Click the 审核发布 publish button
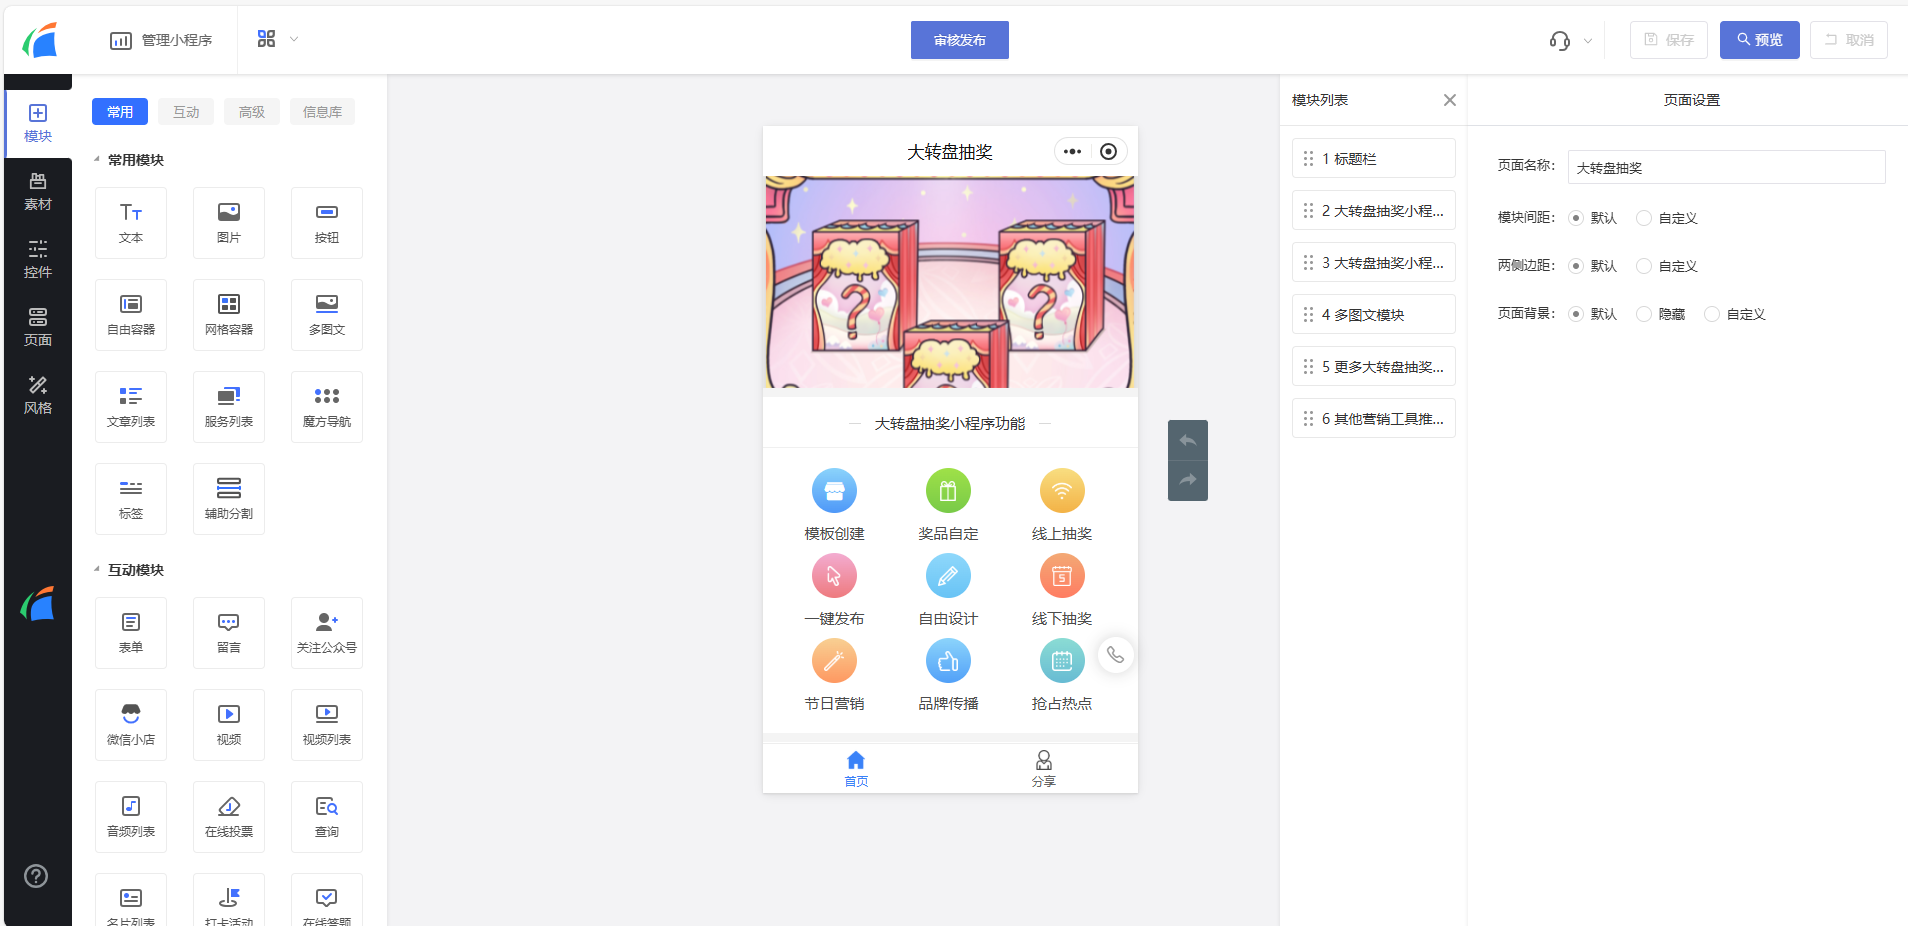Screen dimensions: 1908x926 click(960, 40)
